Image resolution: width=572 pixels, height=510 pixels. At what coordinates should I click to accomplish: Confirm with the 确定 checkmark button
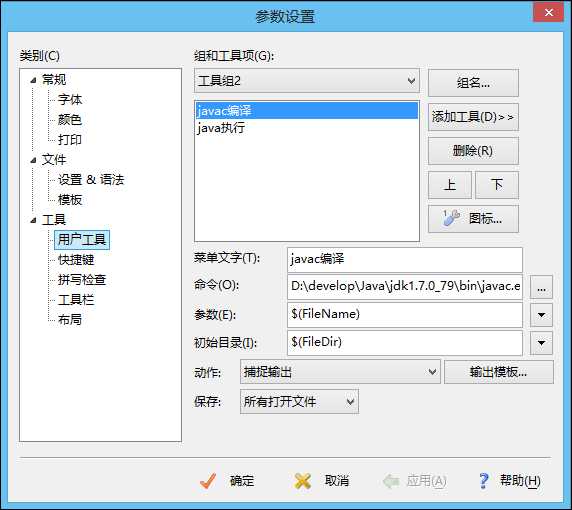click(228, 481)
